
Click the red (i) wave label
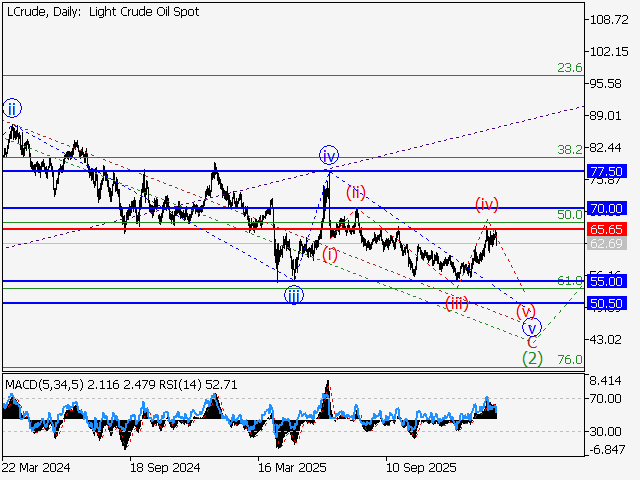[x=330, y=254]
